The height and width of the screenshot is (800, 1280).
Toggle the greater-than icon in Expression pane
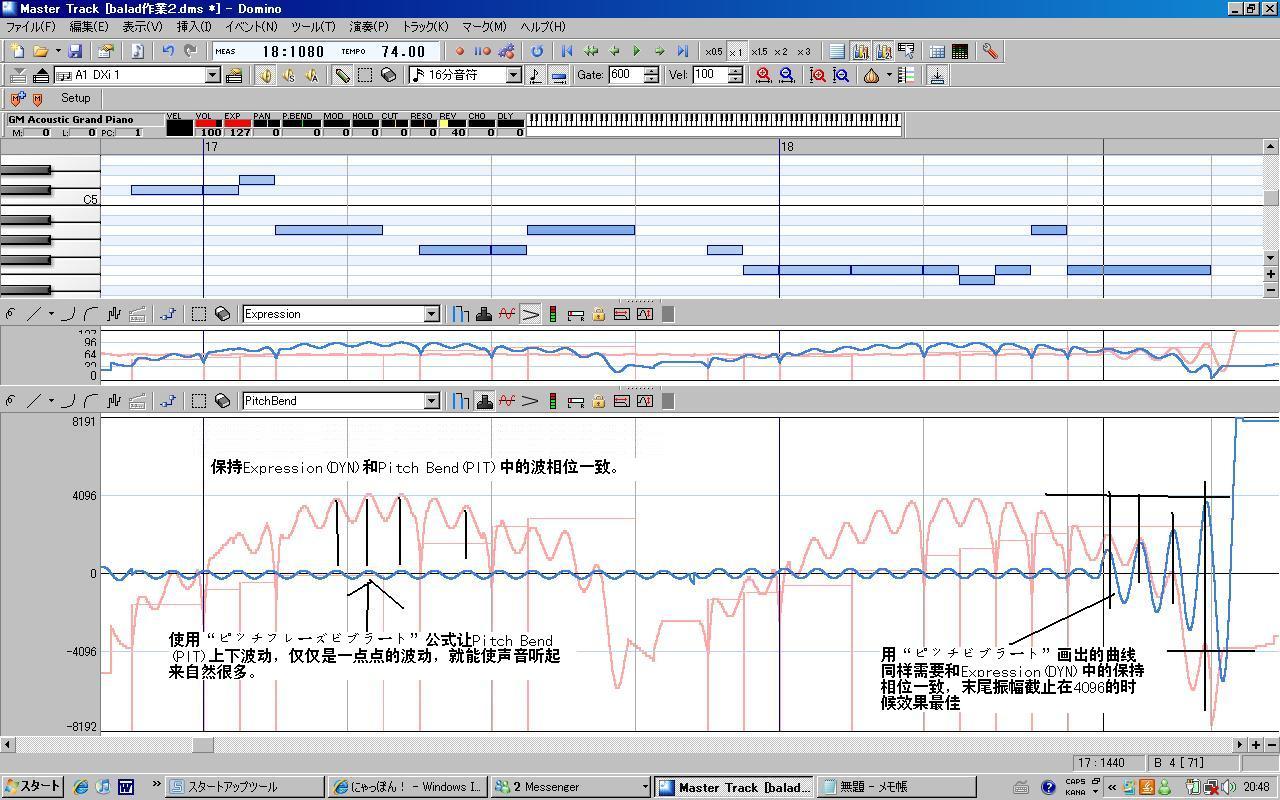click(530, 314)
